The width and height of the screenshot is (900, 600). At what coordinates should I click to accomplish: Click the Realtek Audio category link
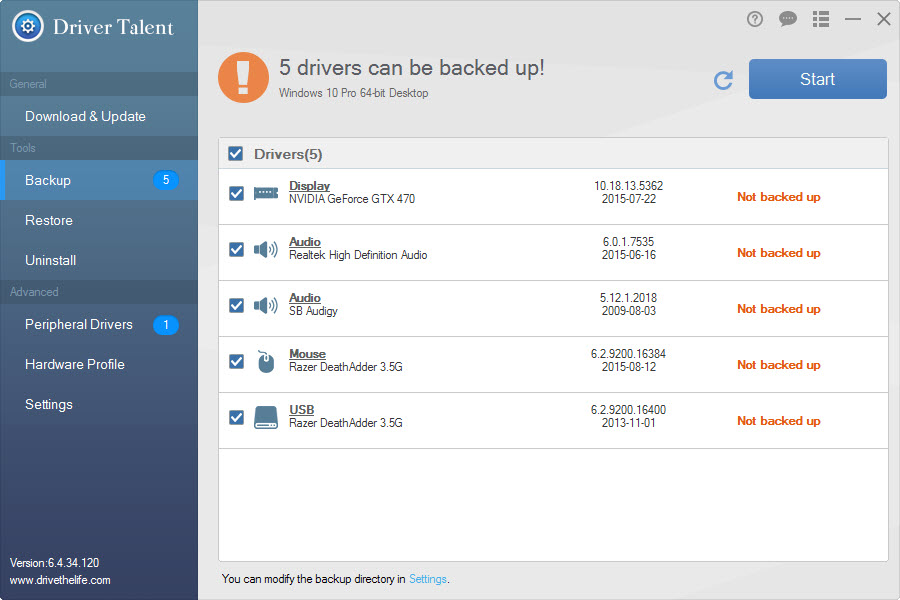(305, 242)
